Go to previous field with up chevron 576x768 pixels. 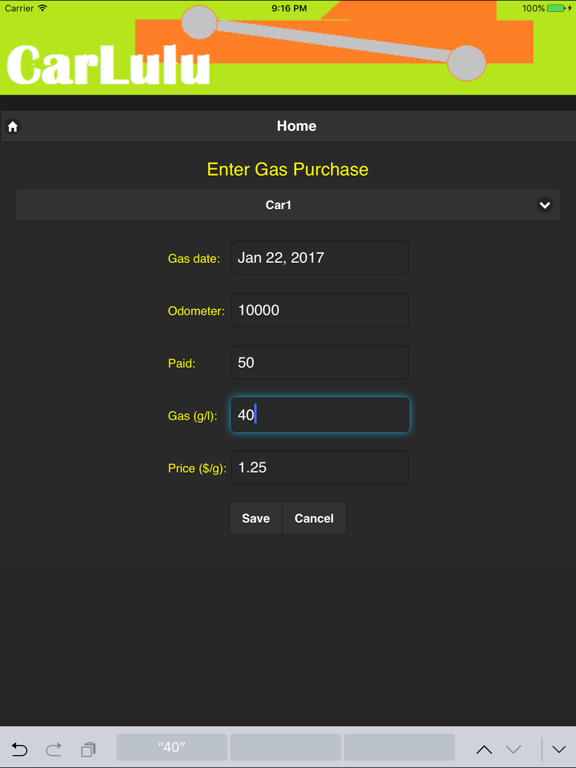484,749
